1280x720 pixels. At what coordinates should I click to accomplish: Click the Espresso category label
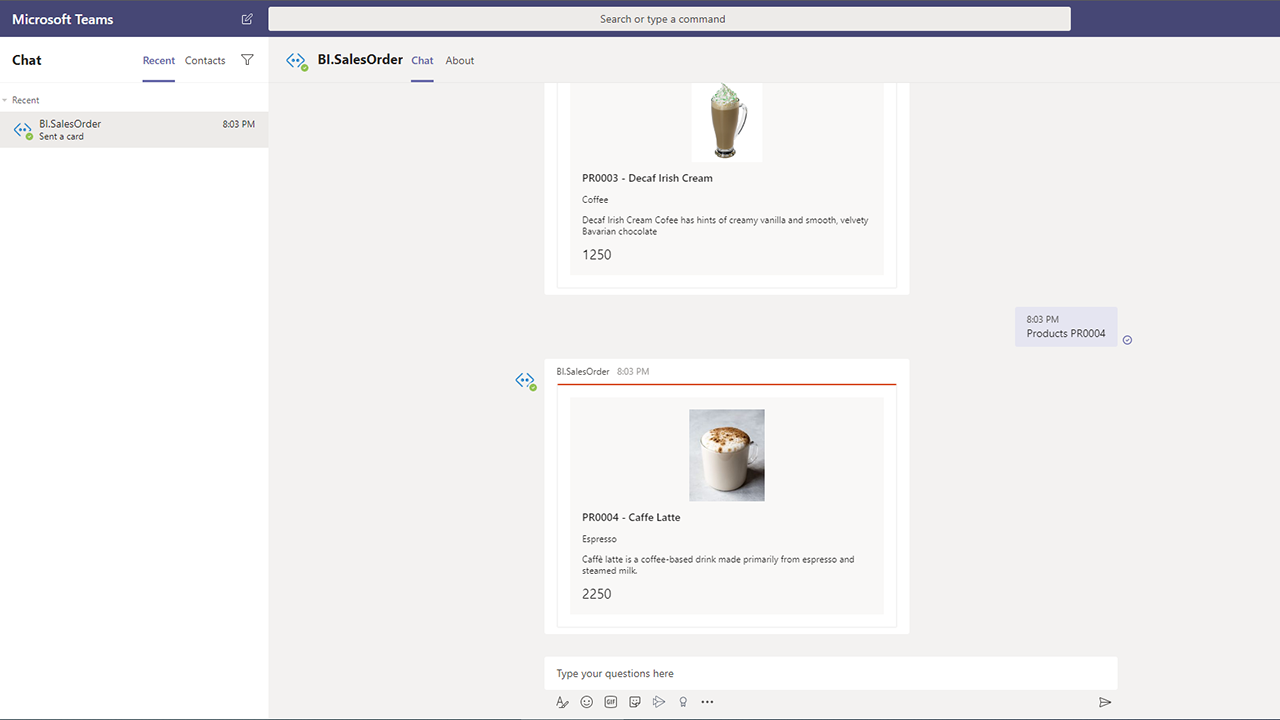[x=599, y=539]
